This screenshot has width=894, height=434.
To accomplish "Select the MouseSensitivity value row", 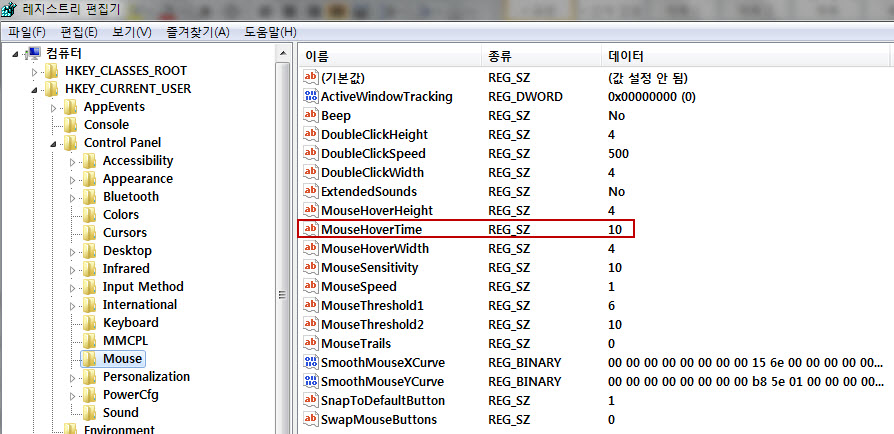I will point(369,268).
